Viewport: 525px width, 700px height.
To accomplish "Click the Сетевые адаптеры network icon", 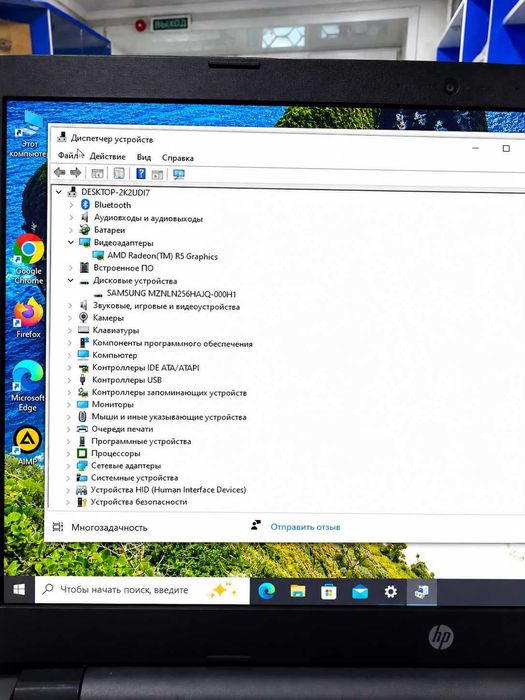I will click(x=82, y=465).
